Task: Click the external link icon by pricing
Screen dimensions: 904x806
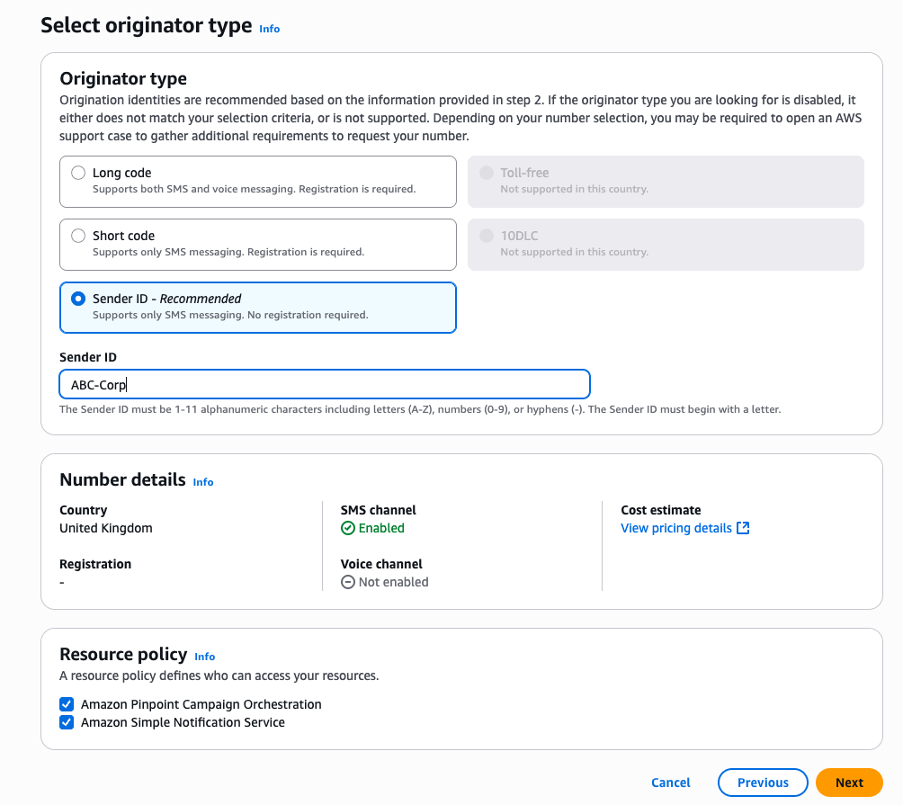Action: [743, 528]
